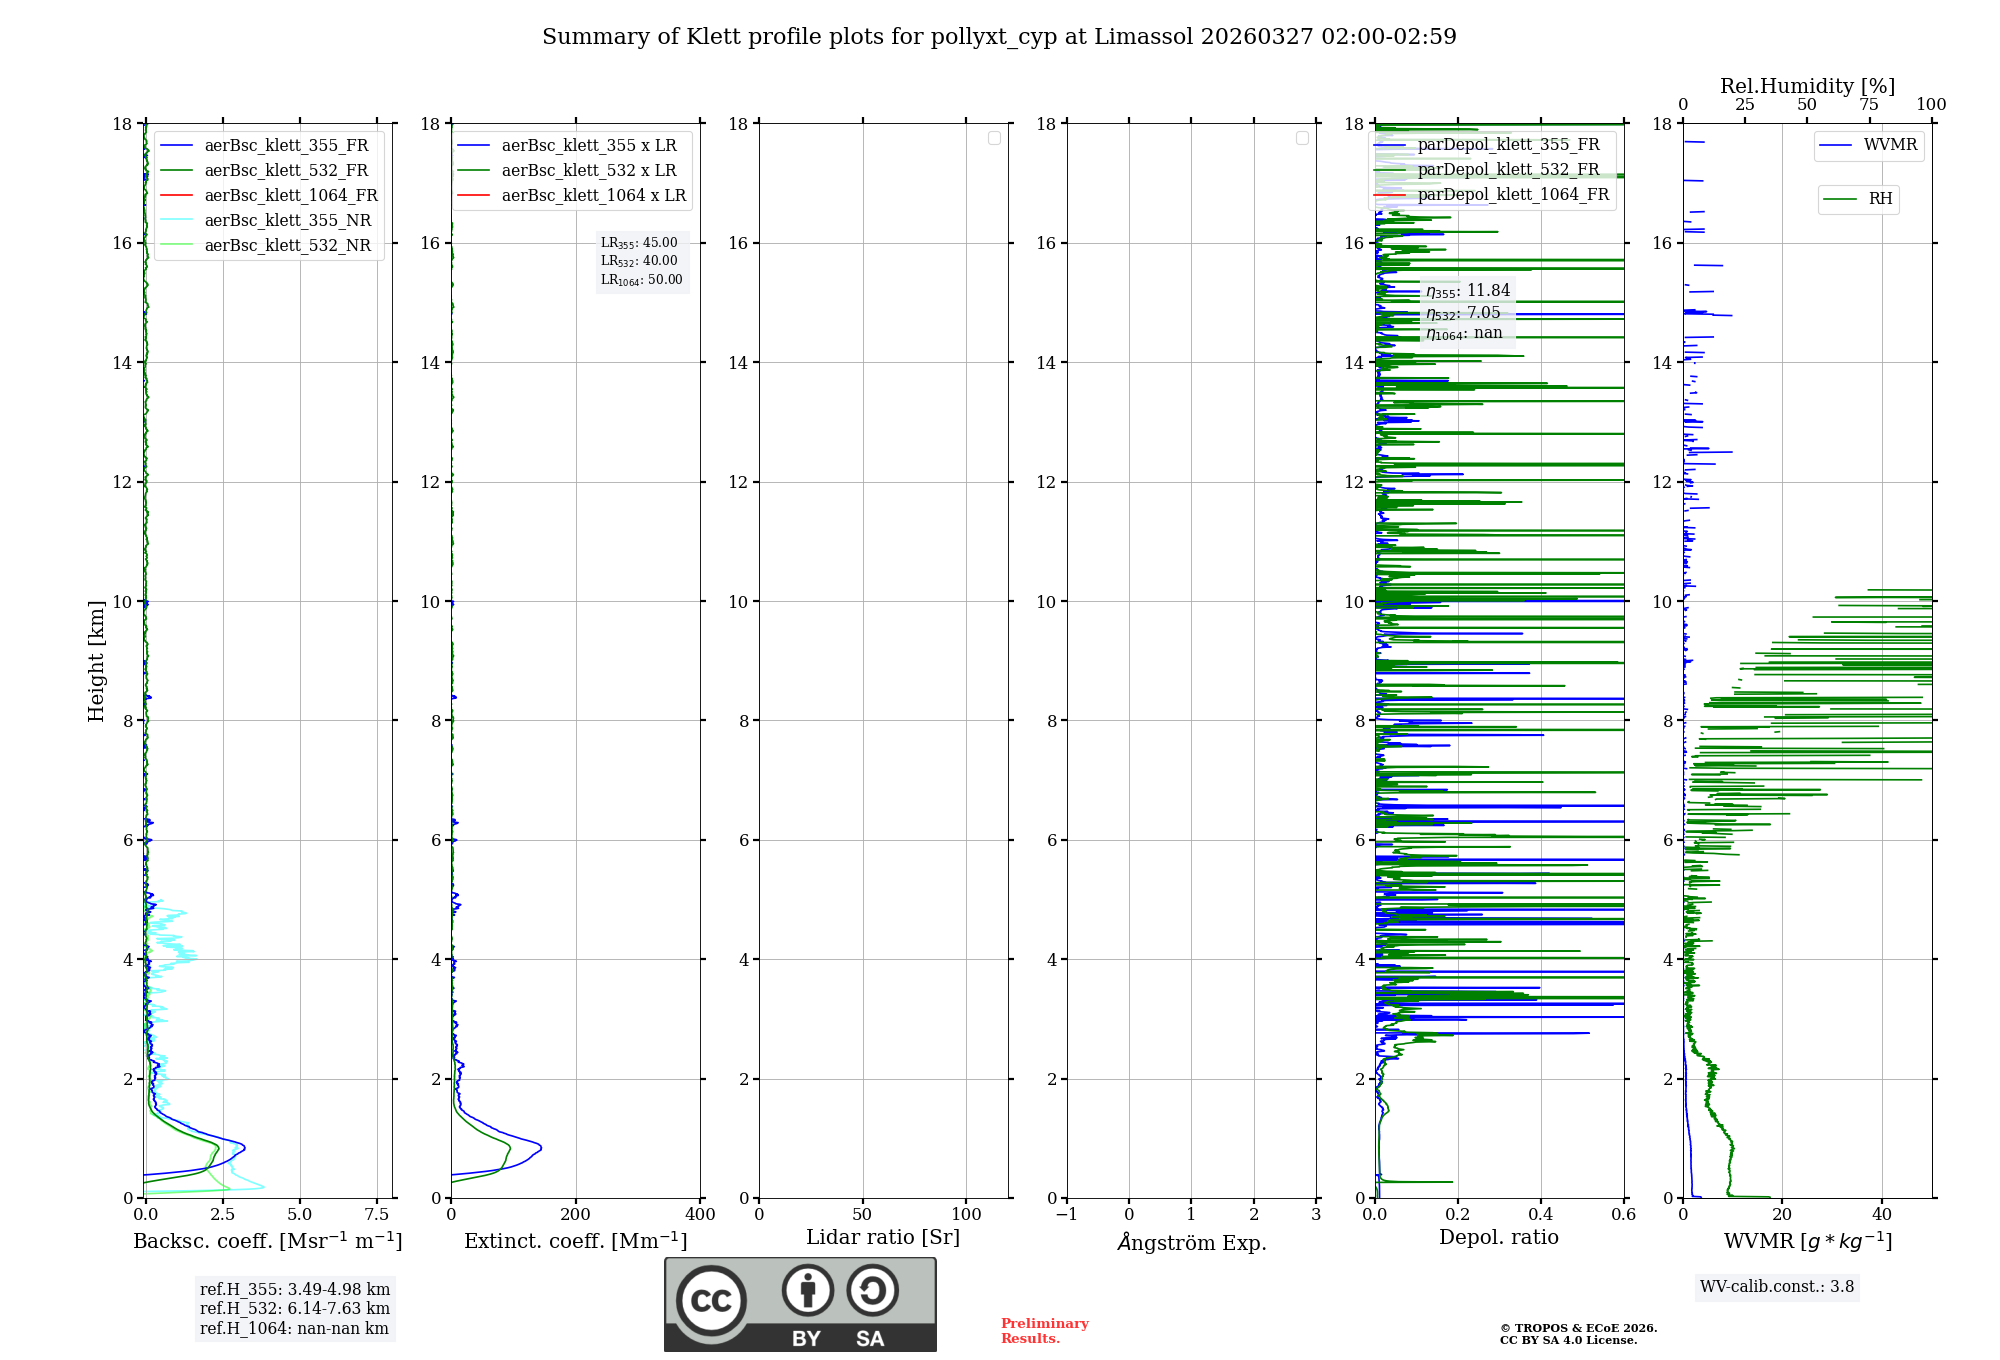Click the SA share-alike circular arrow icon
Viewport: 2000px width, 1360px height.
[872, 1290]
